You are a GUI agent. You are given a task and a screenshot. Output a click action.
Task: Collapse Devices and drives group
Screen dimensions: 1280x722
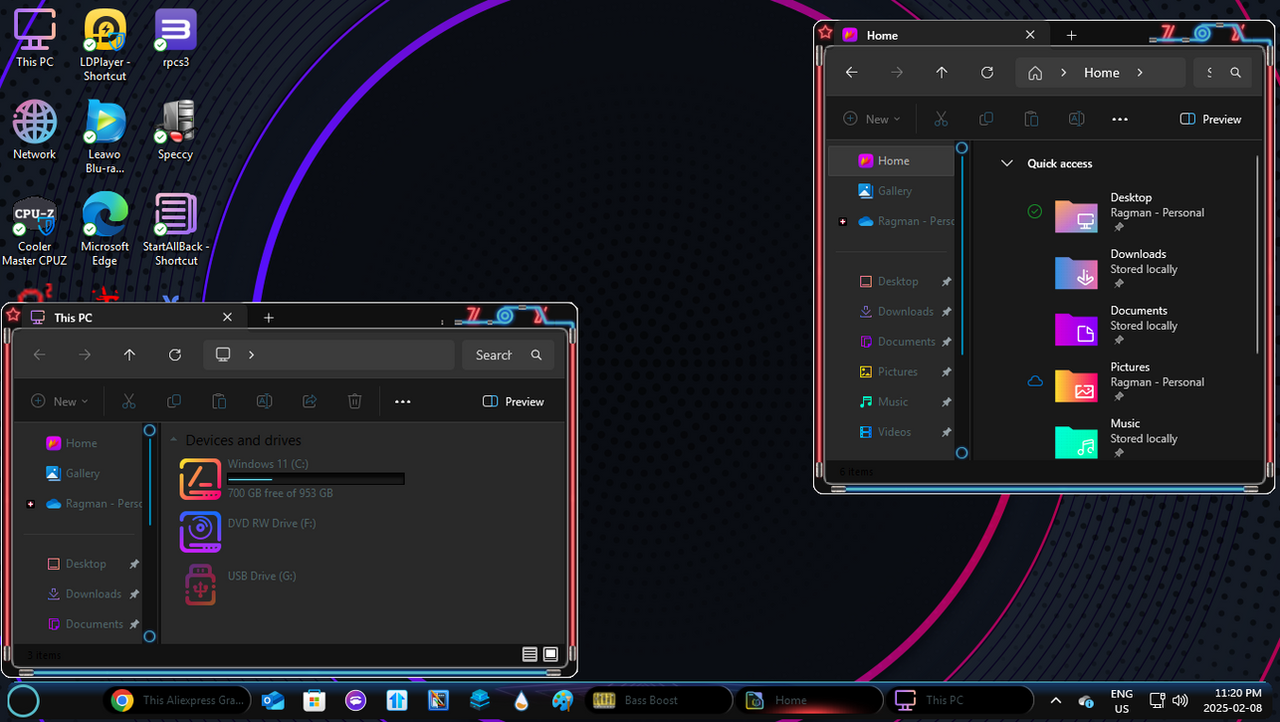click(174, 440)
